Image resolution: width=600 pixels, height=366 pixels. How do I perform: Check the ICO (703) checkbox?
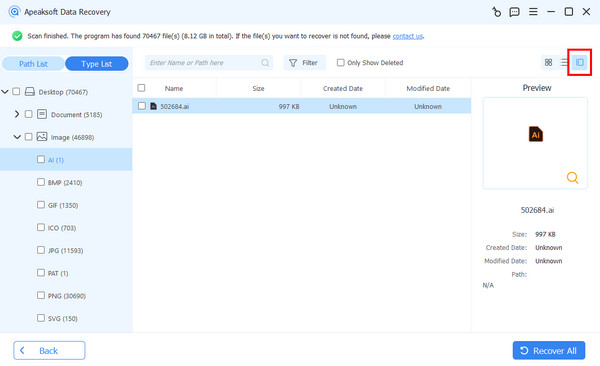coord(41,227)
